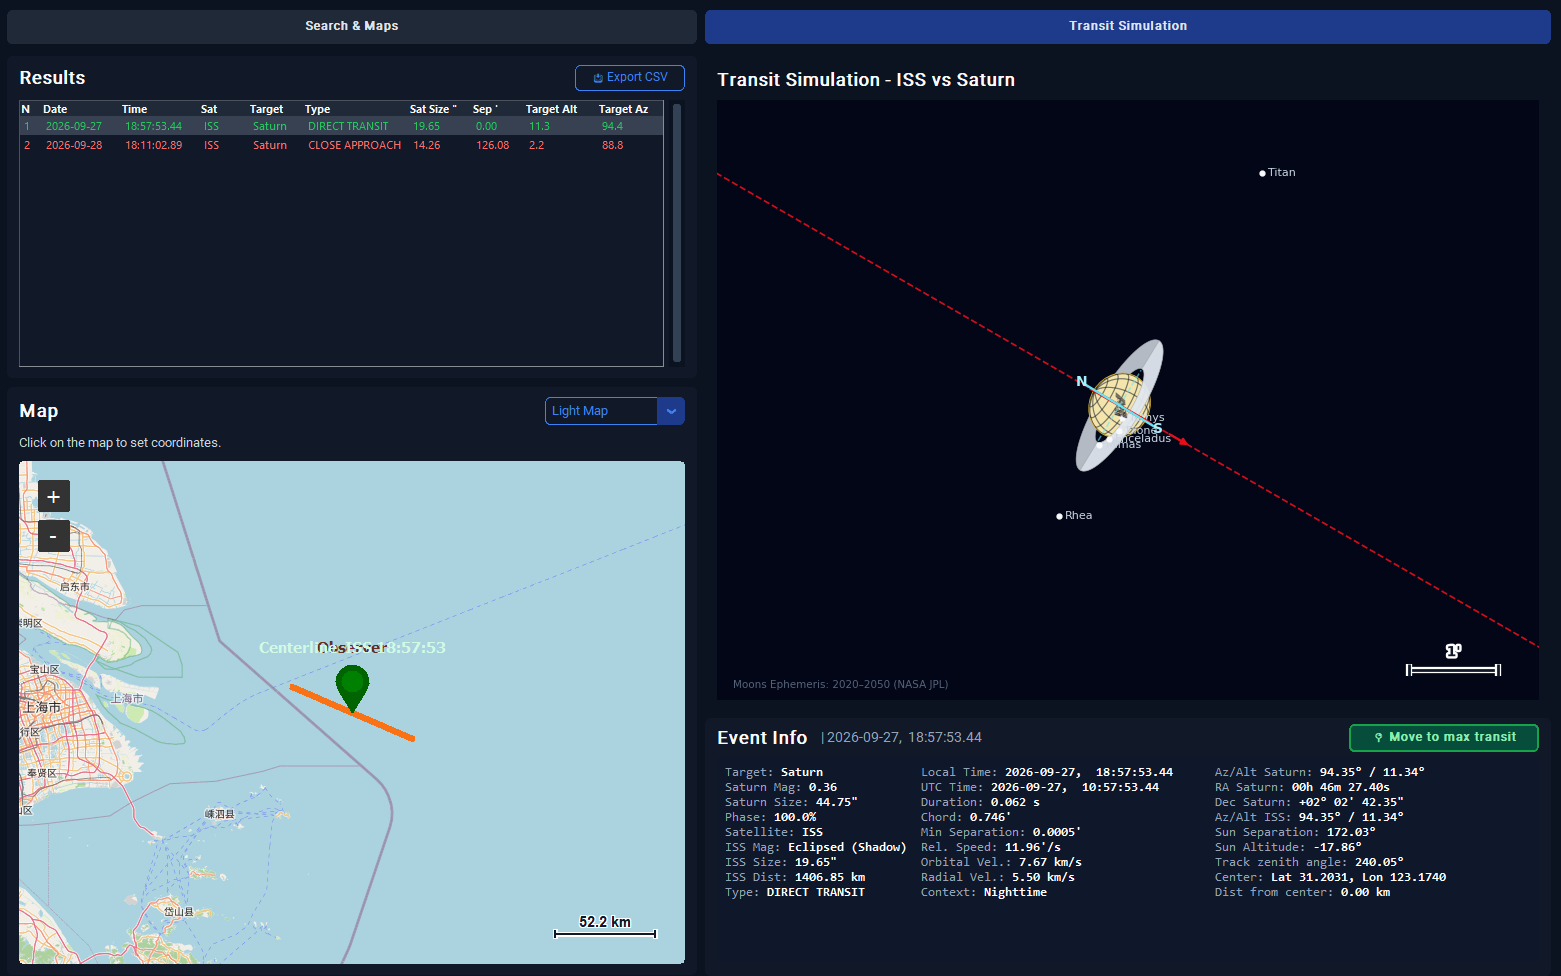Open the Light Map style dropdown
Image resolution: width=1561 pixels, height=976 pixels.
tap(615, 411)
